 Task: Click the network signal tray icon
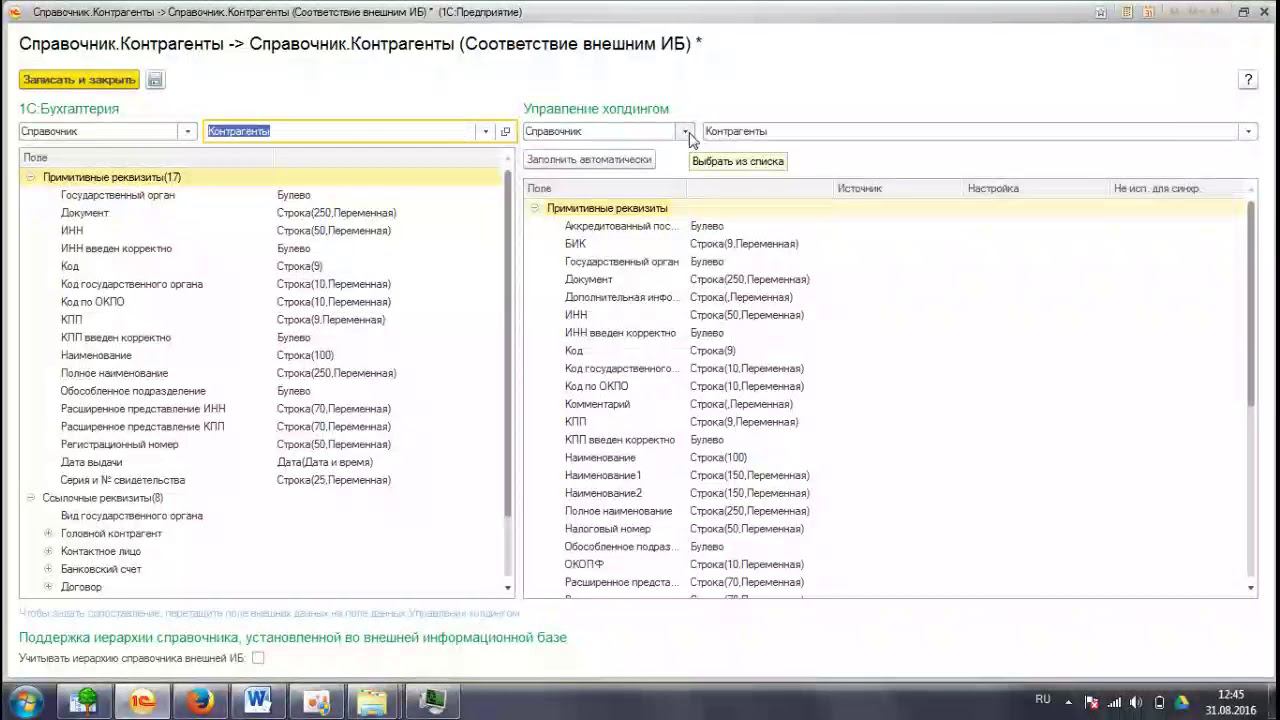[x=1114, y=702]
